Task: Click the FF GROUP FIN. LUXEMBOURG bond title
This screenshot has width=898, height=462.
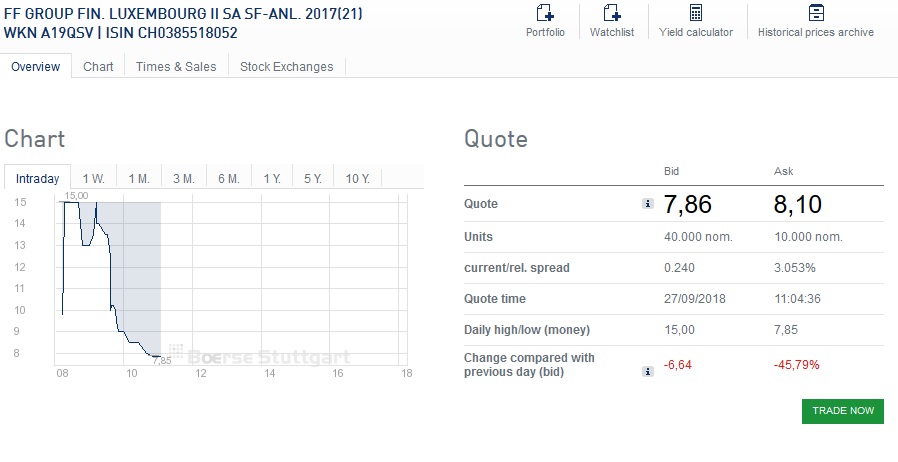Action: (x=183, y=14)
